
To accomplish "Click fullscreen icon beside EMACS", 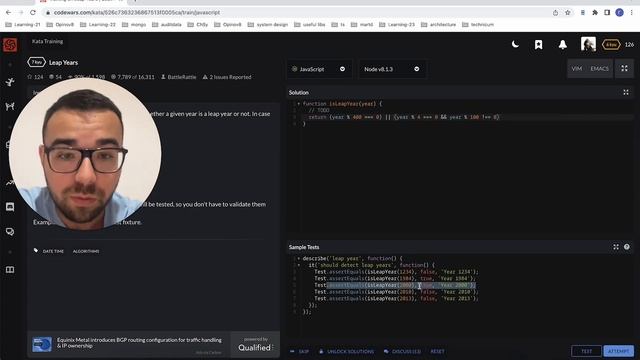I will pos(624,69).
